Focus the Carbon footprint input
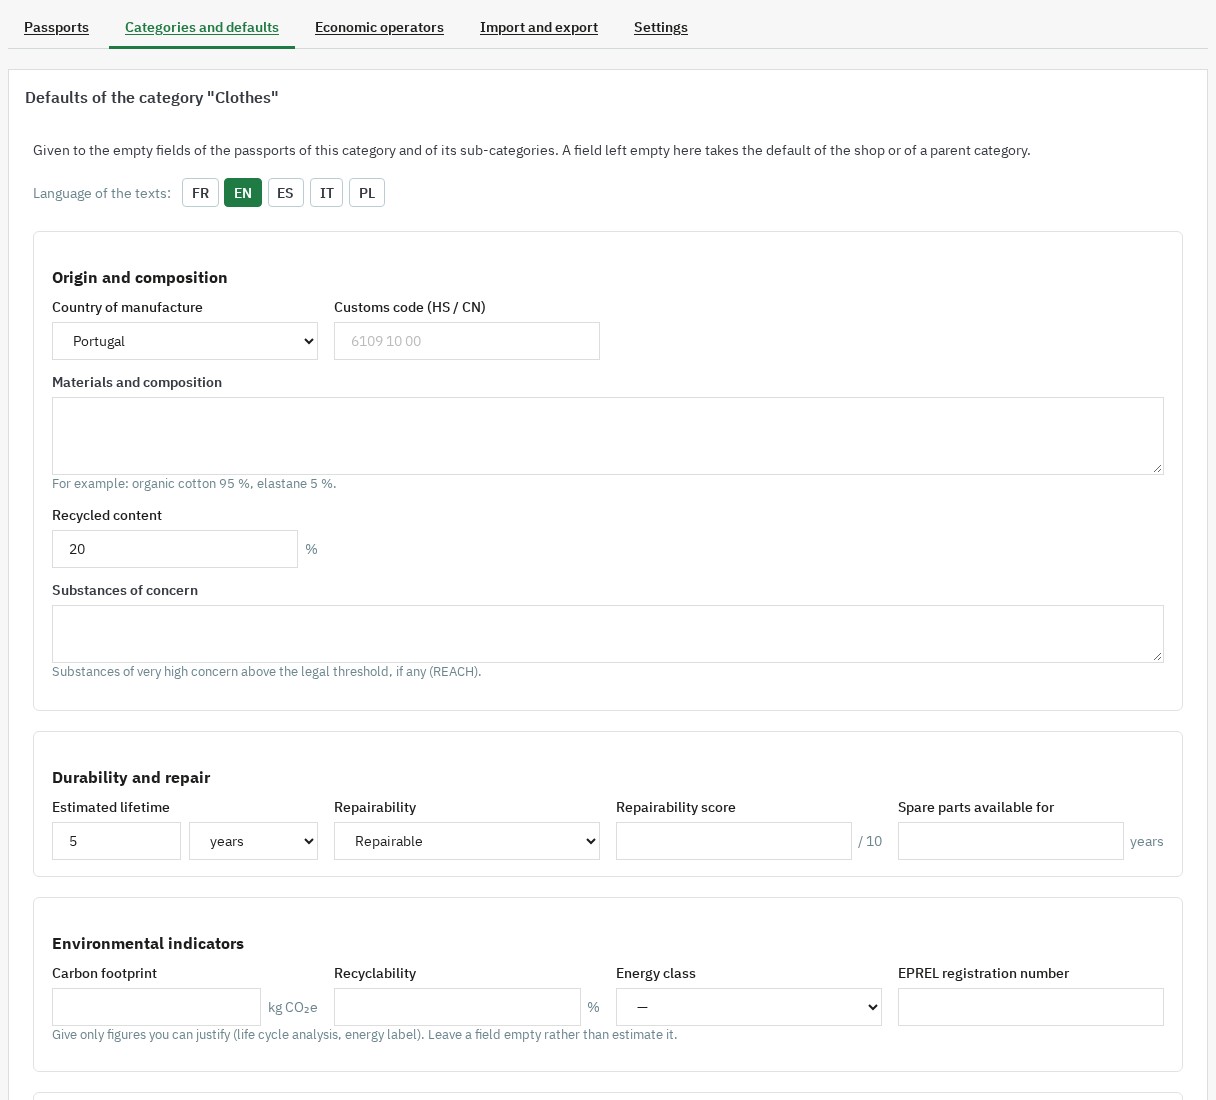The height and width of the screenshot is (1100, 1216). [x=156, y=1007]
